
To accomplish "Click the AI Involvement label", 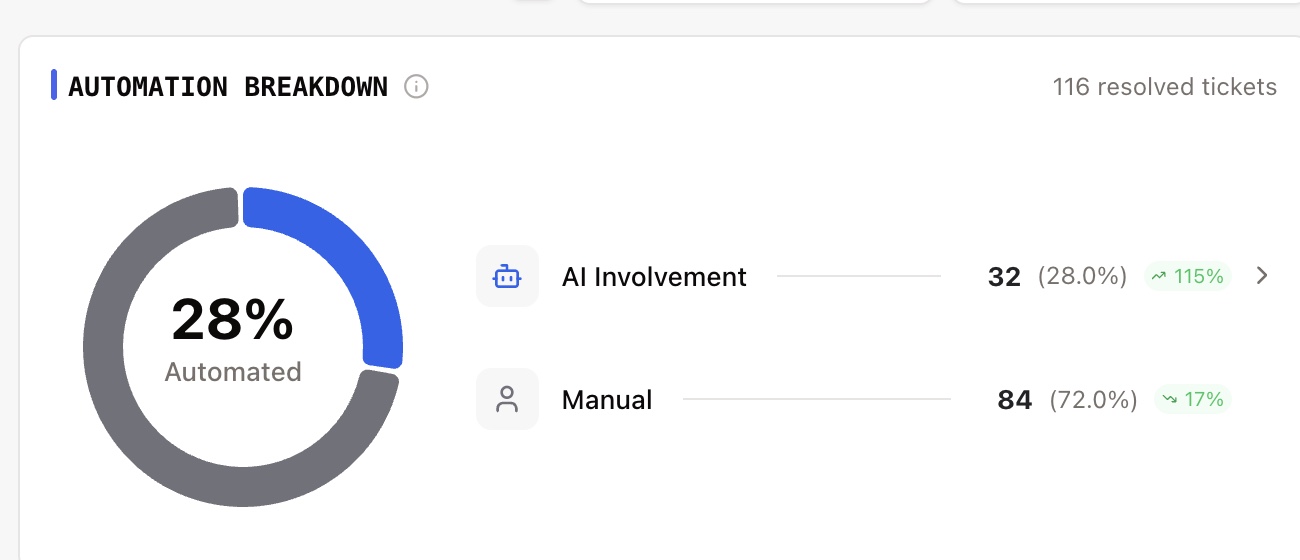I will pos(654,277).
